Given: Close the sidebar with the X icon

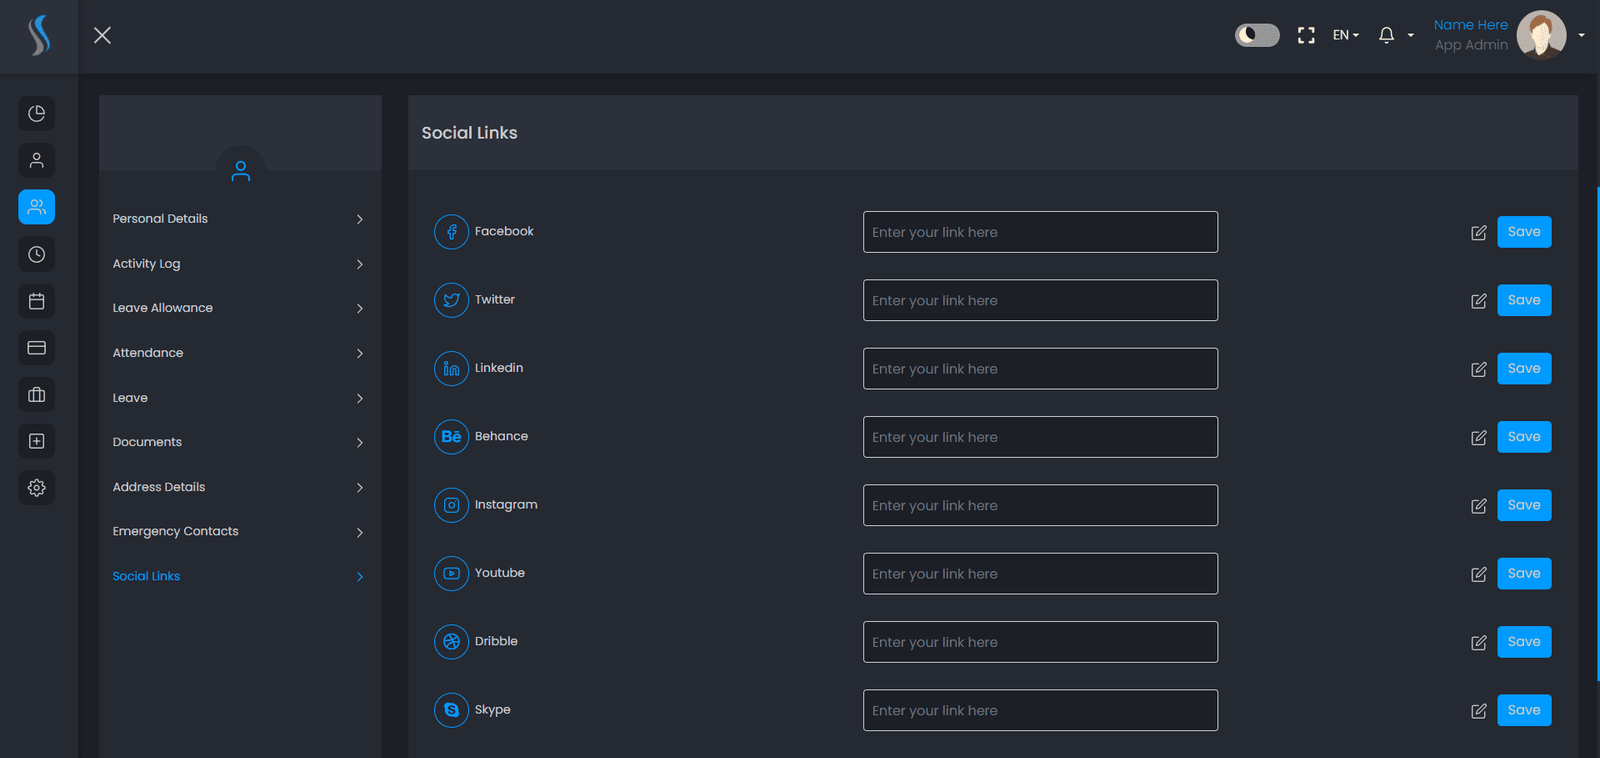Looking at the screenshot, I should point(102,35).
